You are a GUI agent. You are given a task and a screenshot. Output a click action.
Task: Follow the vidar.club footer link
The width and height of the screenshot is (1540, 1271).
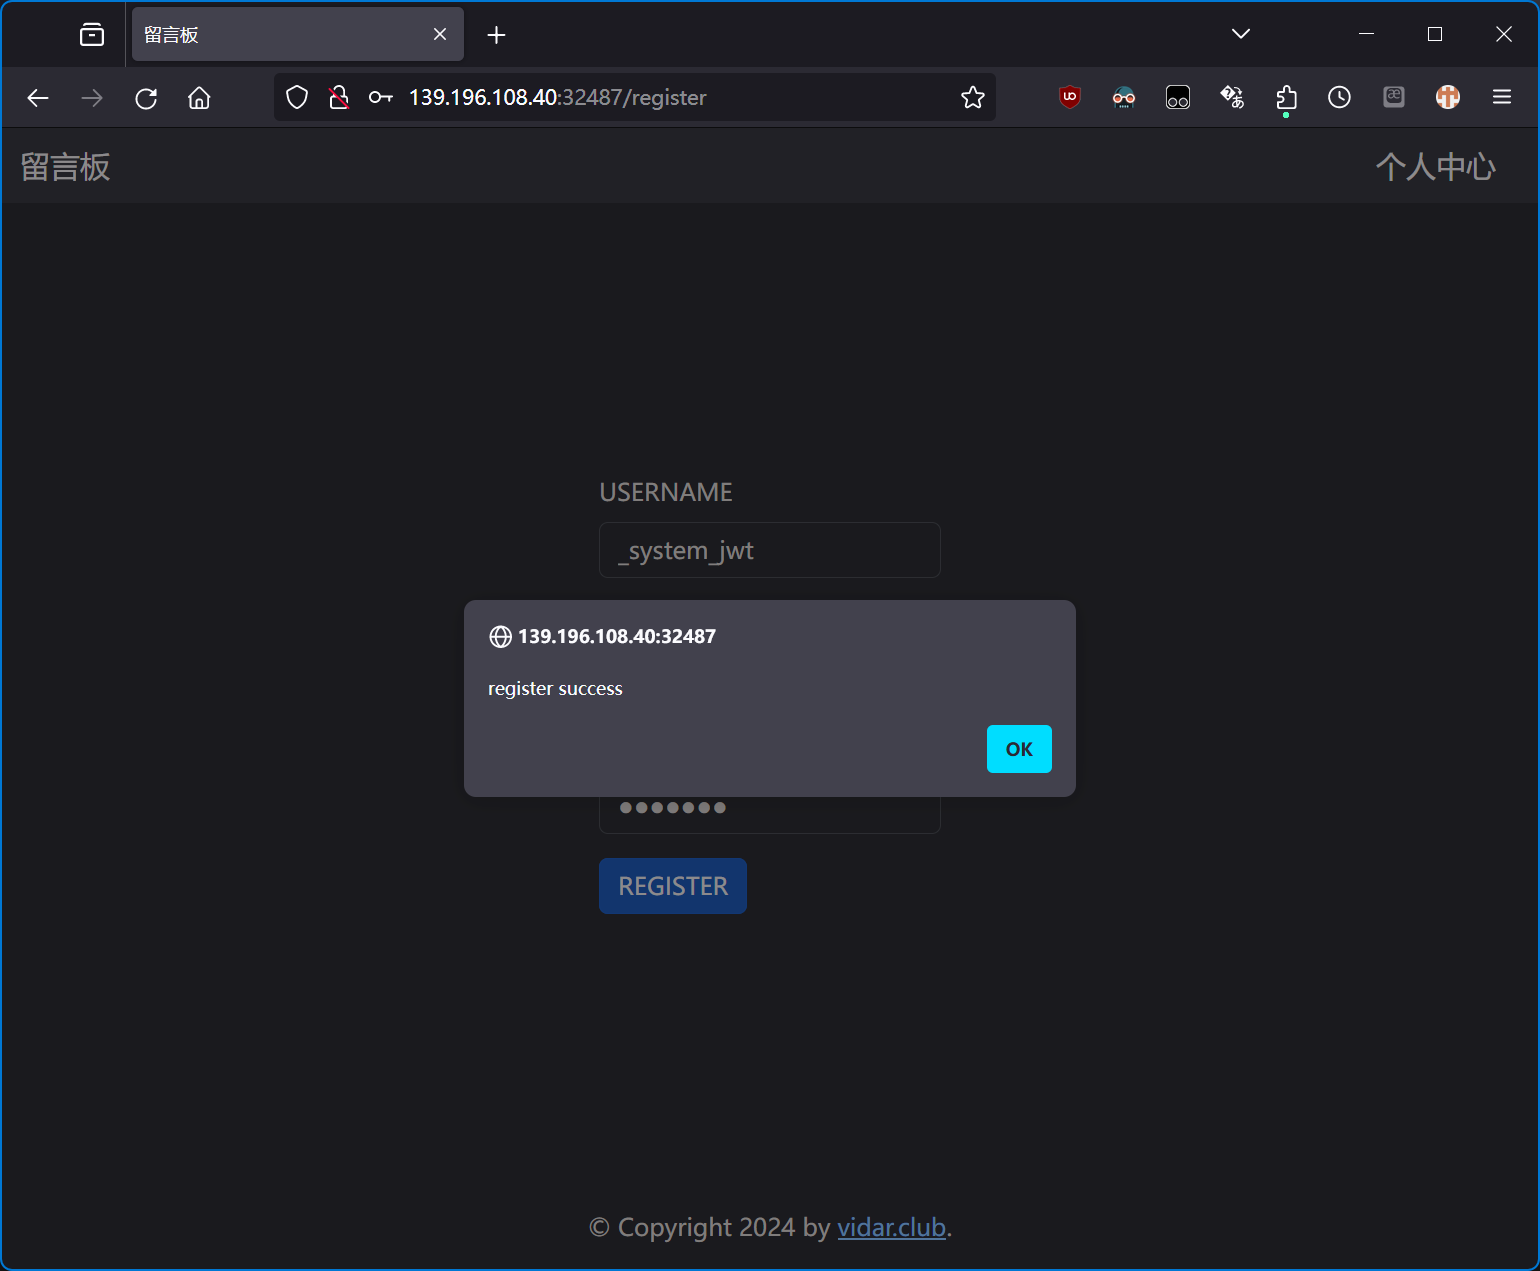(891, 1227)
